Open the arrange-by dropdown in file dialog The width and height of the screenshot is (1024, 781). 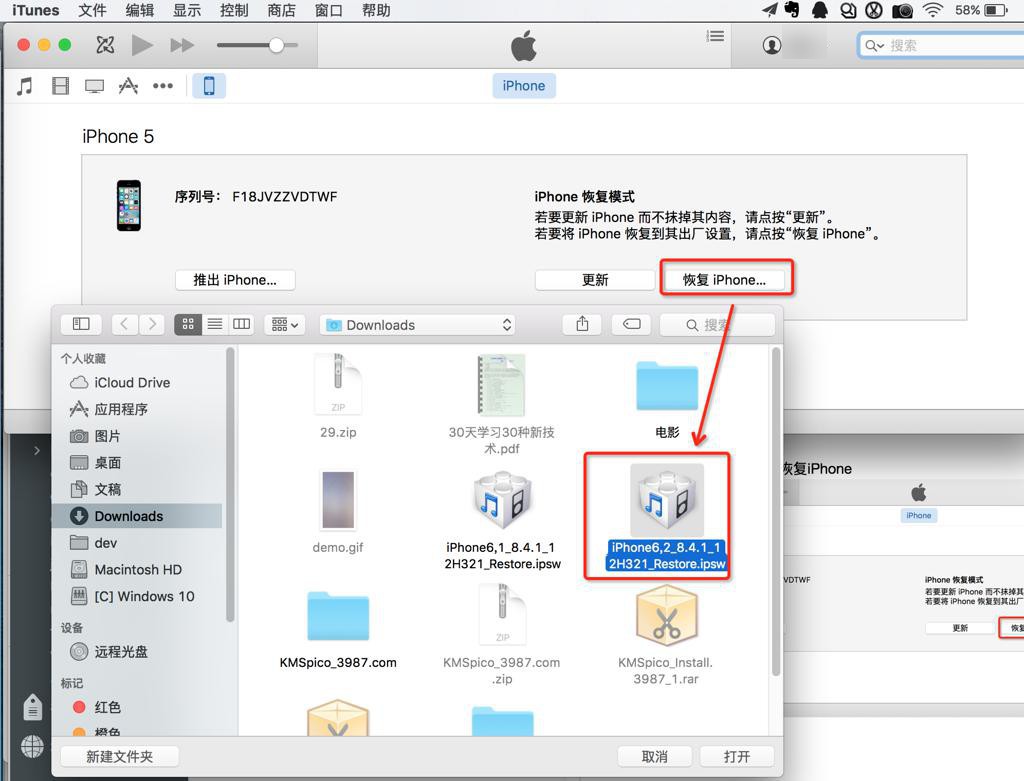pos(285,324)
